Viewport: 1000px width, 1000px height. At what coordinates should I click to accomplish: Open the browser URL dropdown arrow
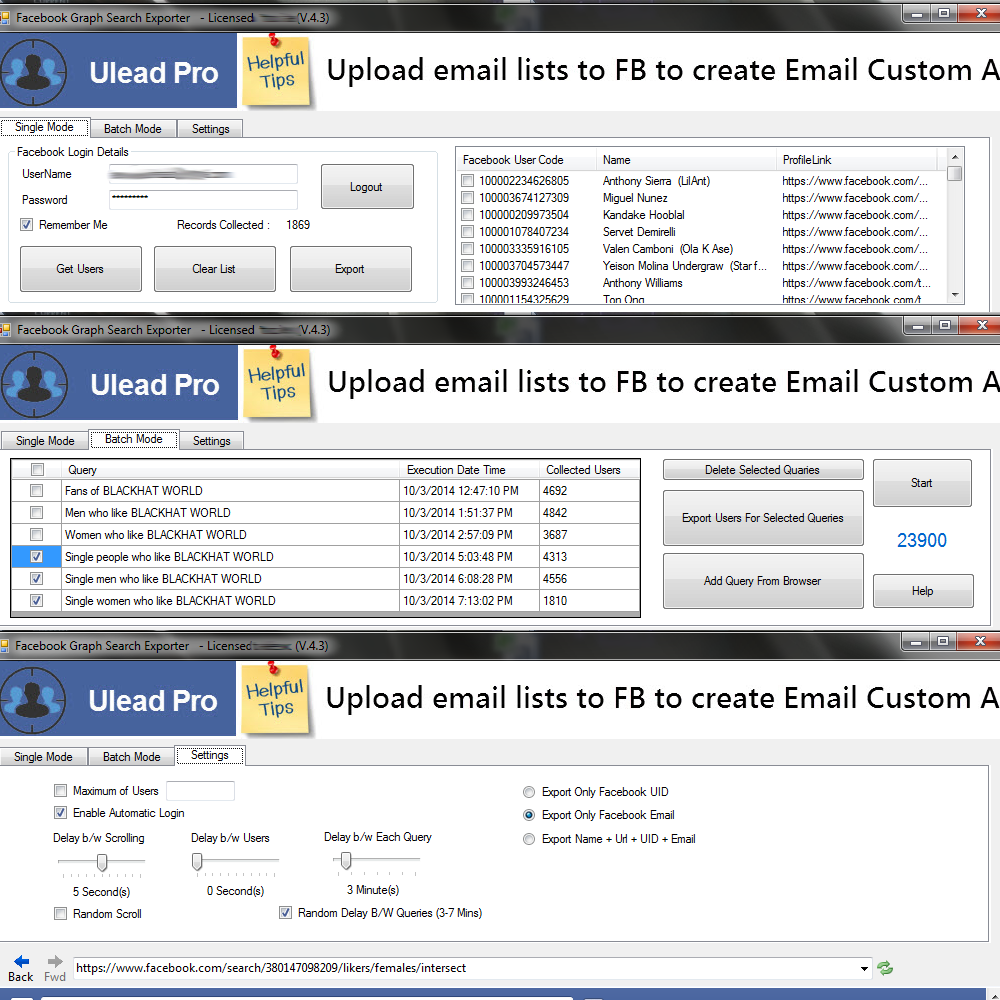[864, 968]
